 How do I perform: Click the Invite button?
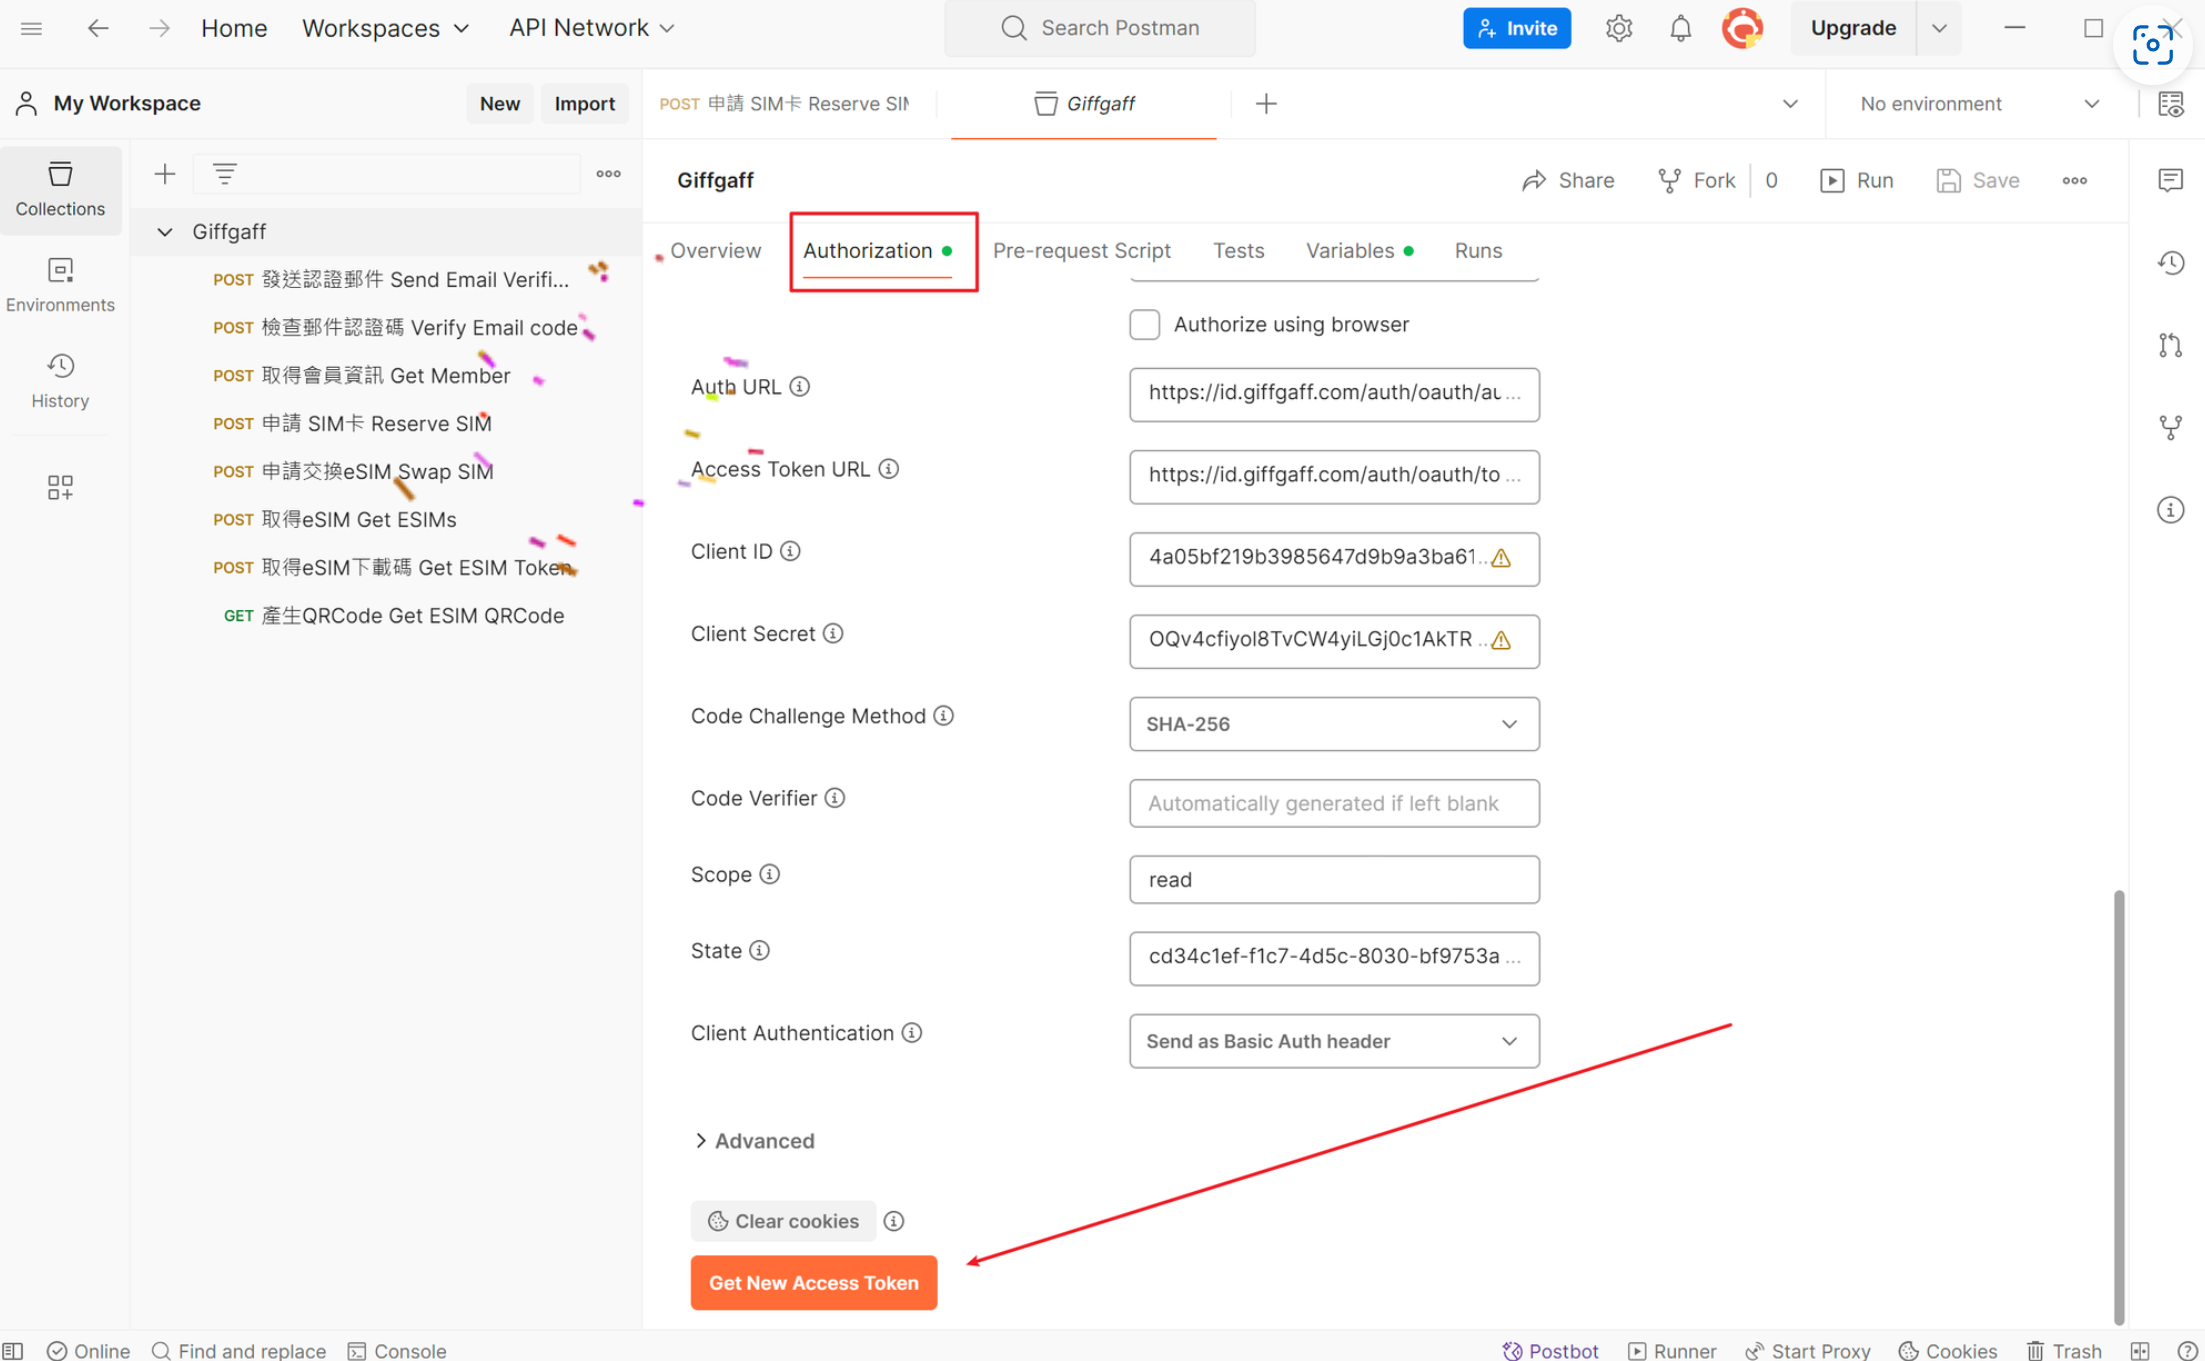click(x=1516, y=28)
